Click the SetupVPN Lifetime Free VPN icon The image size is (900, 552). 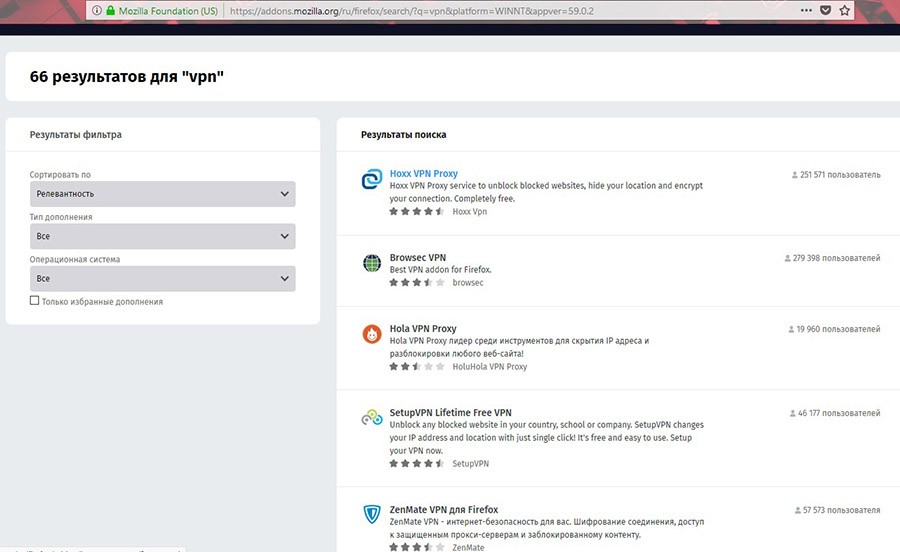371,418
